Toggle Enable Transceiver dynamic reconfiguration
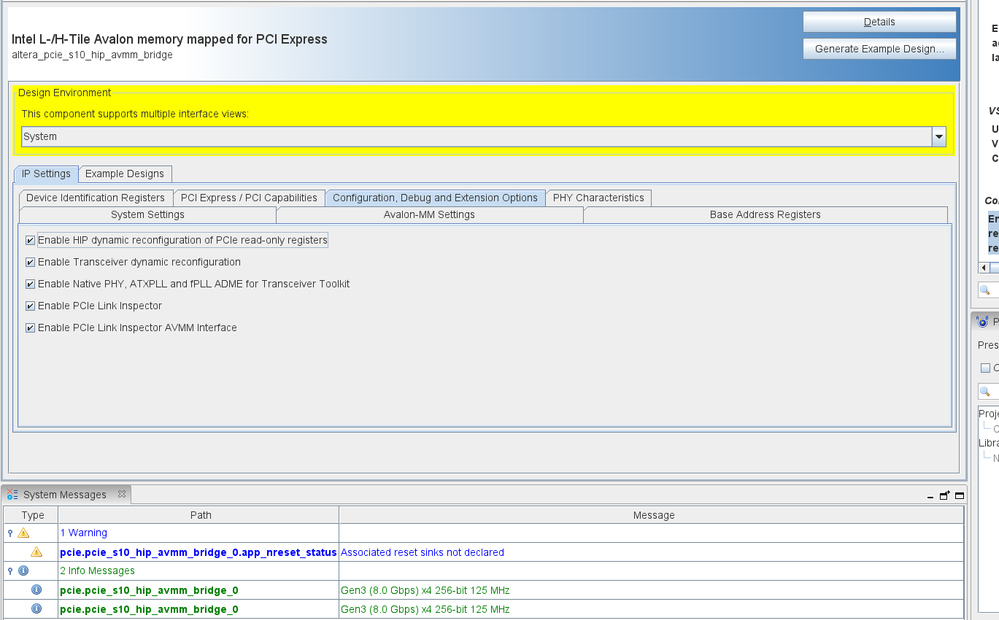This screenshot has height=620, width=999. pos(30,262)
